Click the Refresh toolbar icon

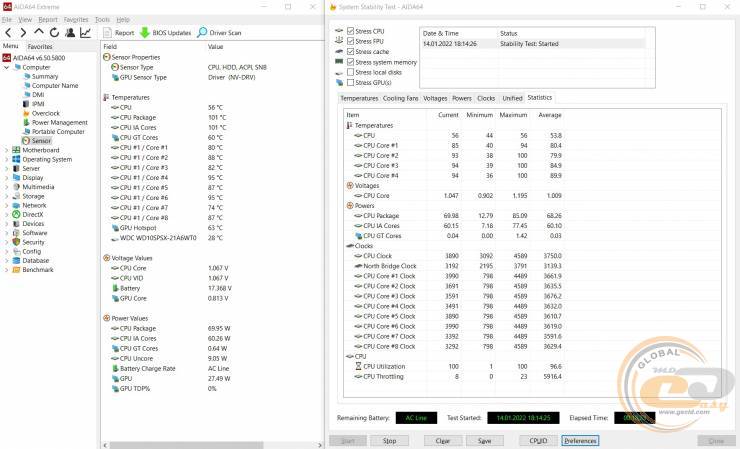[54, 33]
